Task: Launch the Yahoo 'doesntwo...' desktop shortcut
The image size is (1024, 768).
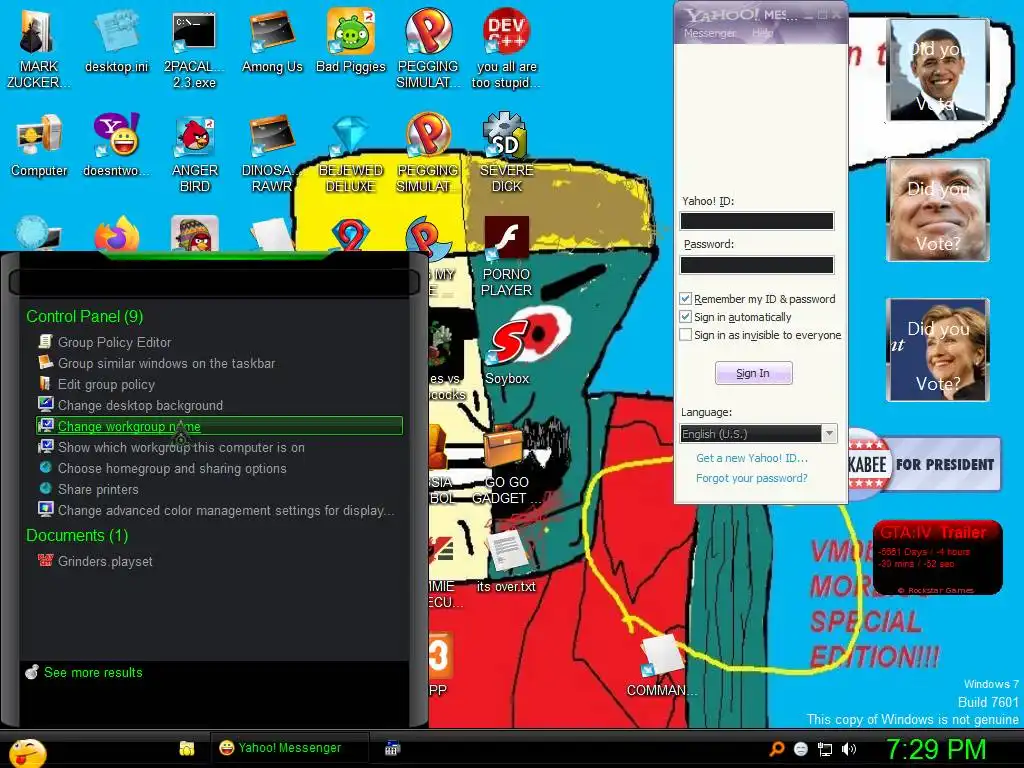Action: 116,145
